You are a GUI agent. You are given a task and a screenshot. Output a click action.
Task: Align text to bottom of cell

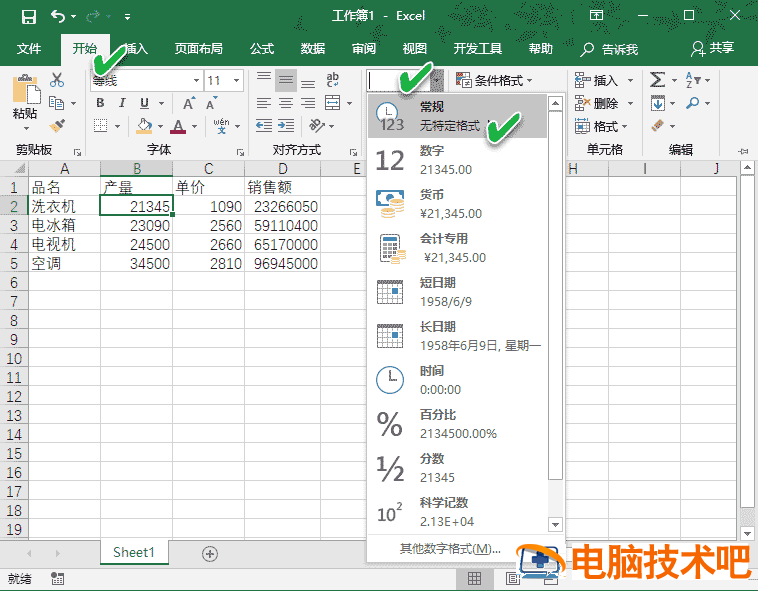[x=308, y=81]
